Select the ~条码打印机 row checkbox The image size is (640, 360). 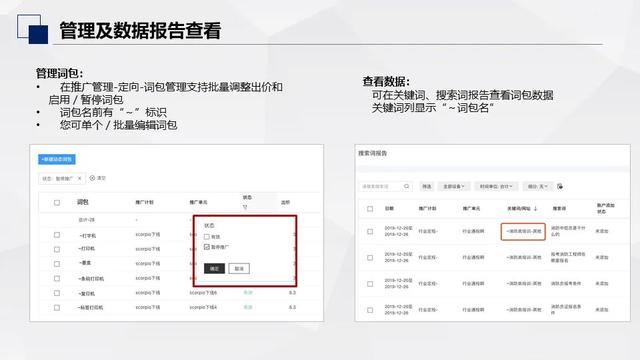[x=57, y=278]
